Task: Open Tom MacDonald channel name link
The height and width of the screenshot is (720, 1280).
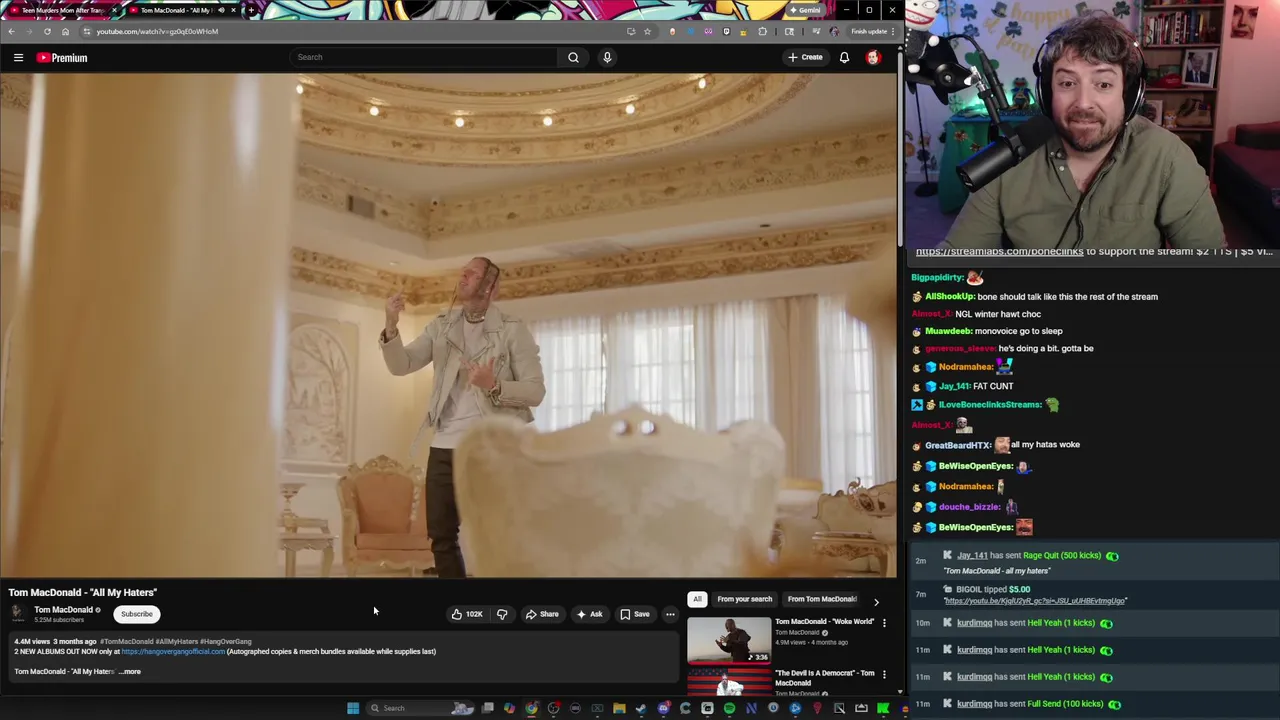Action: point(63,609)
